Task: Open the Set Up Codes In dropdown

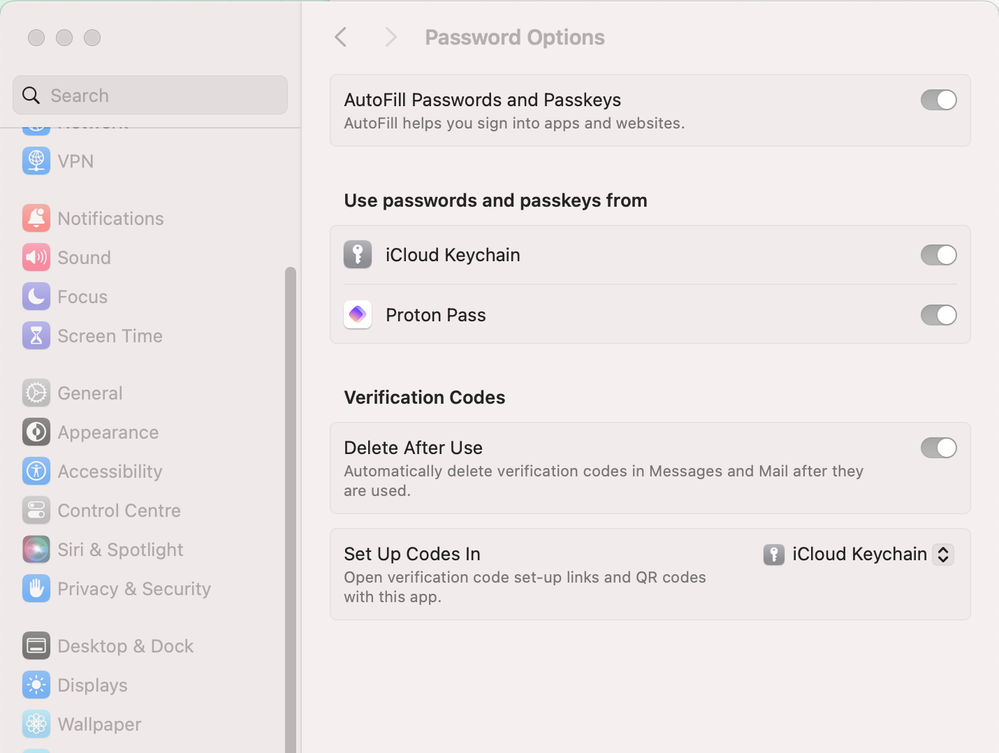Action: (858, 554)
